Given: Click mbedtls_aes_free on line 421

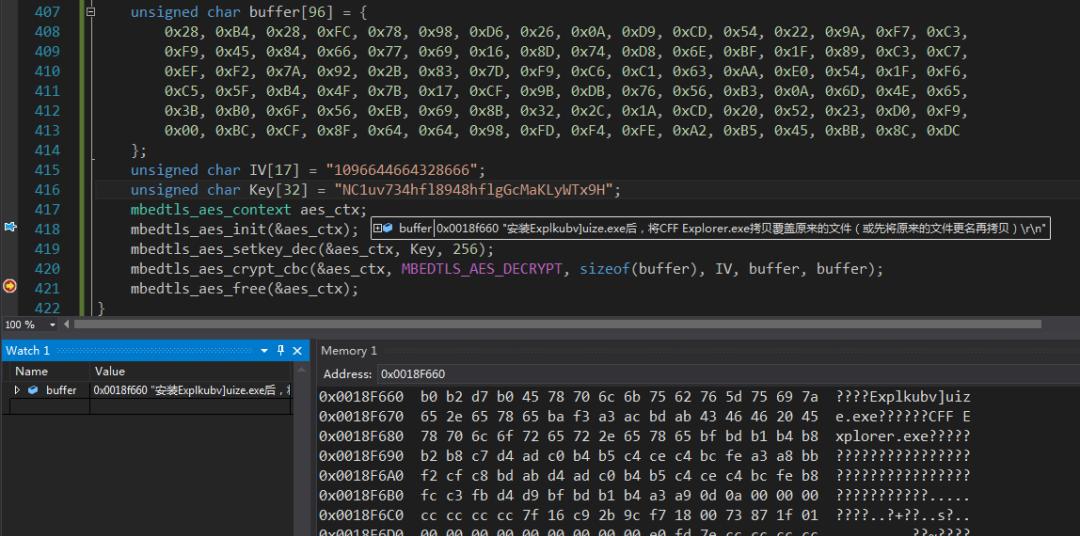Looking at the screenshot, I should tap(198, 289).
